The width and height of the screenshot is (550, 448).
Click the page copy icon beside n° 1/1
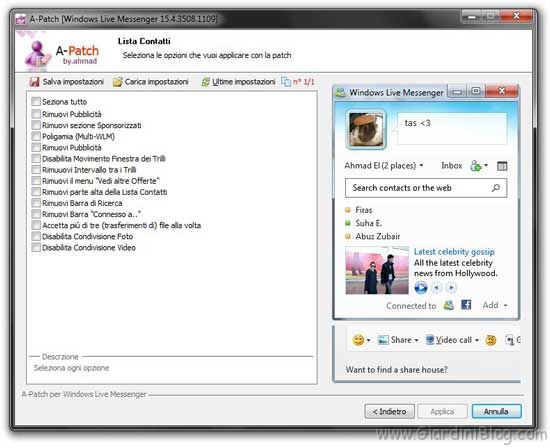[286, 82]
